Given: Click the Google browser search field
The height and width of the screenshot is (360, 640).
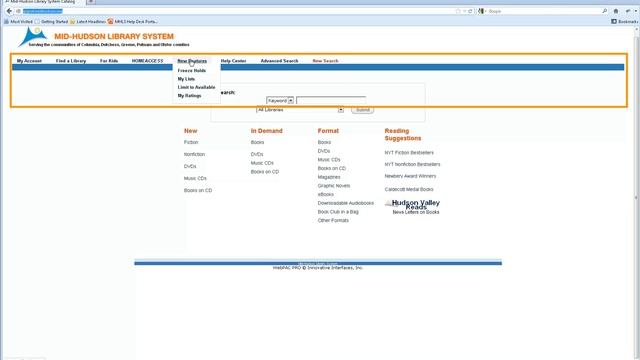Looking at the screenshot, I should pyautogui.click(x=544, y=11).
